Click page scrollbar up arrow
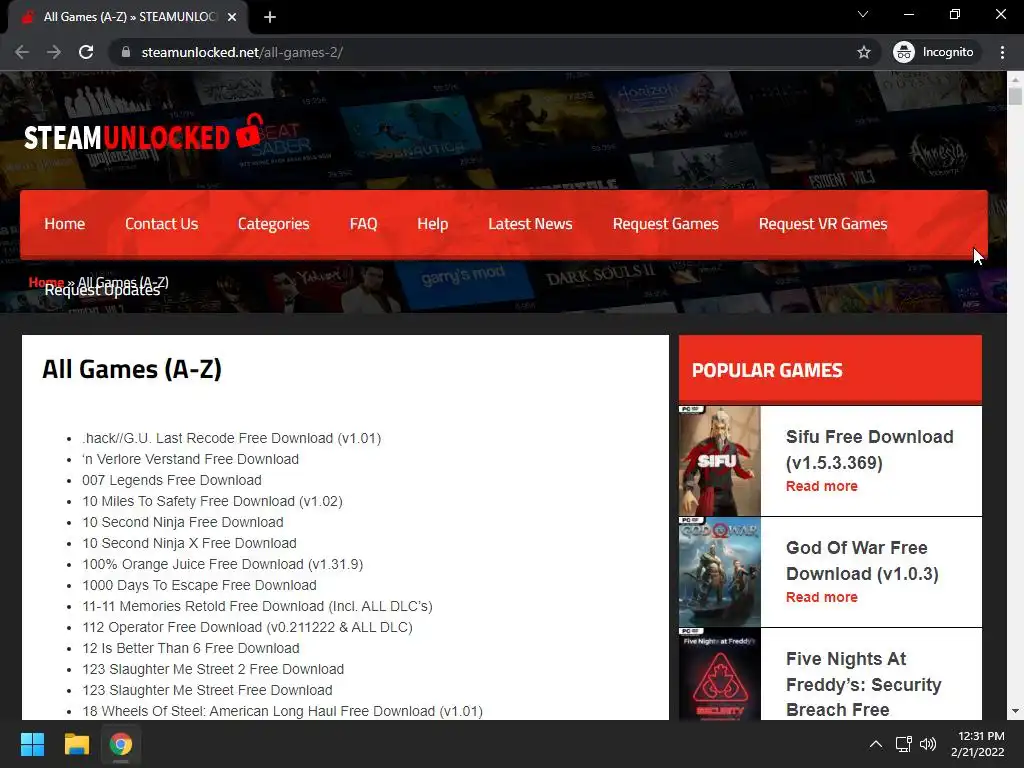The image size is (1024, 768). pos(1015,78)
